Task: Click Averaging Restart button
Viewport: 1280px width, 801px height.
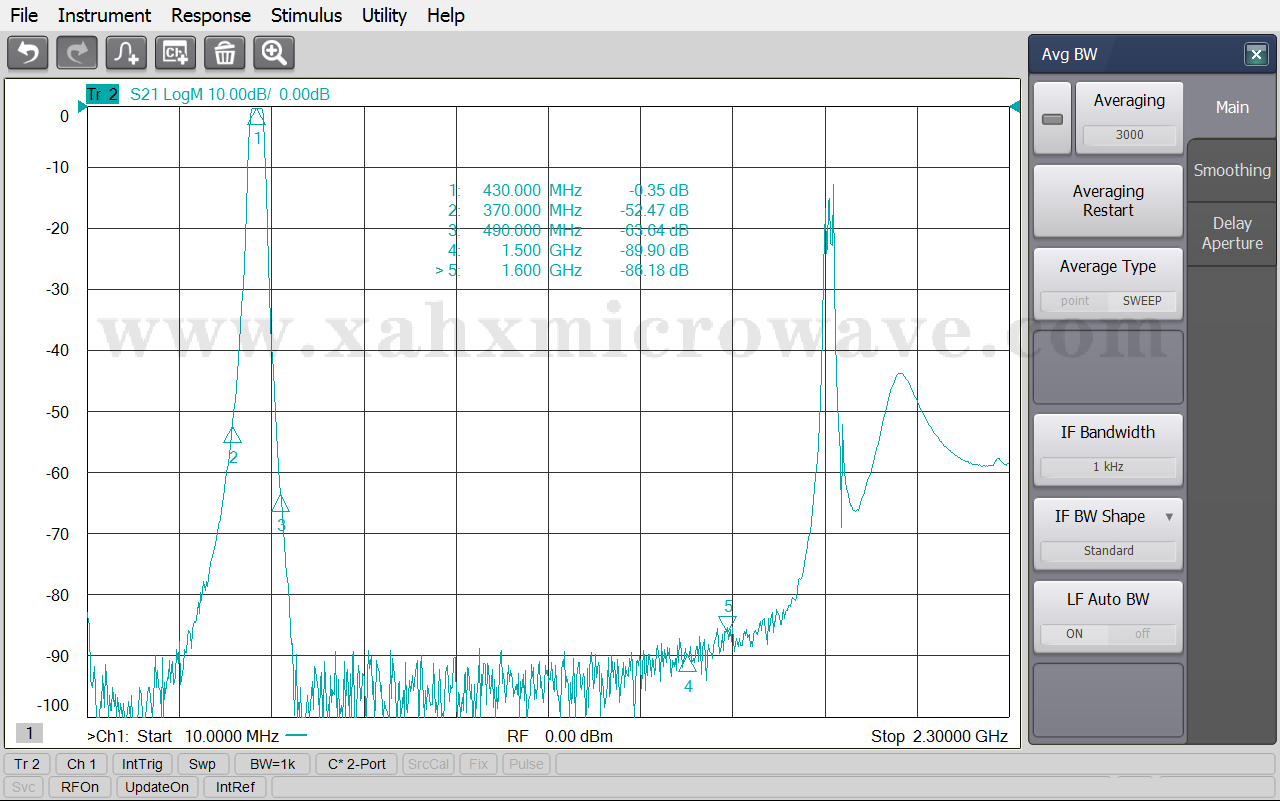Action: pyautogui.click(x=1108, y=201)
